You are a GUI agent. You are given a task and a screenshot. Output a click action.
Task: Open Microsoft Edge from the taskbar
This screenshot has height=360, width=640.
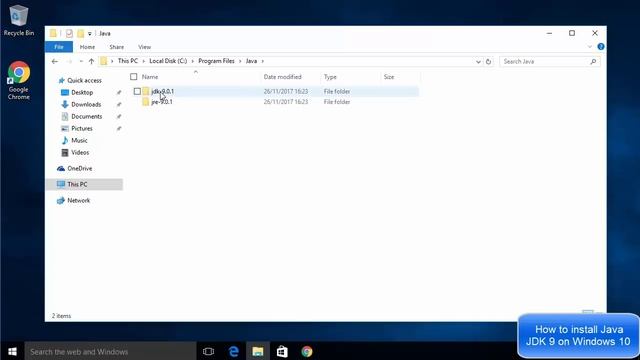[x=233, y=351]
